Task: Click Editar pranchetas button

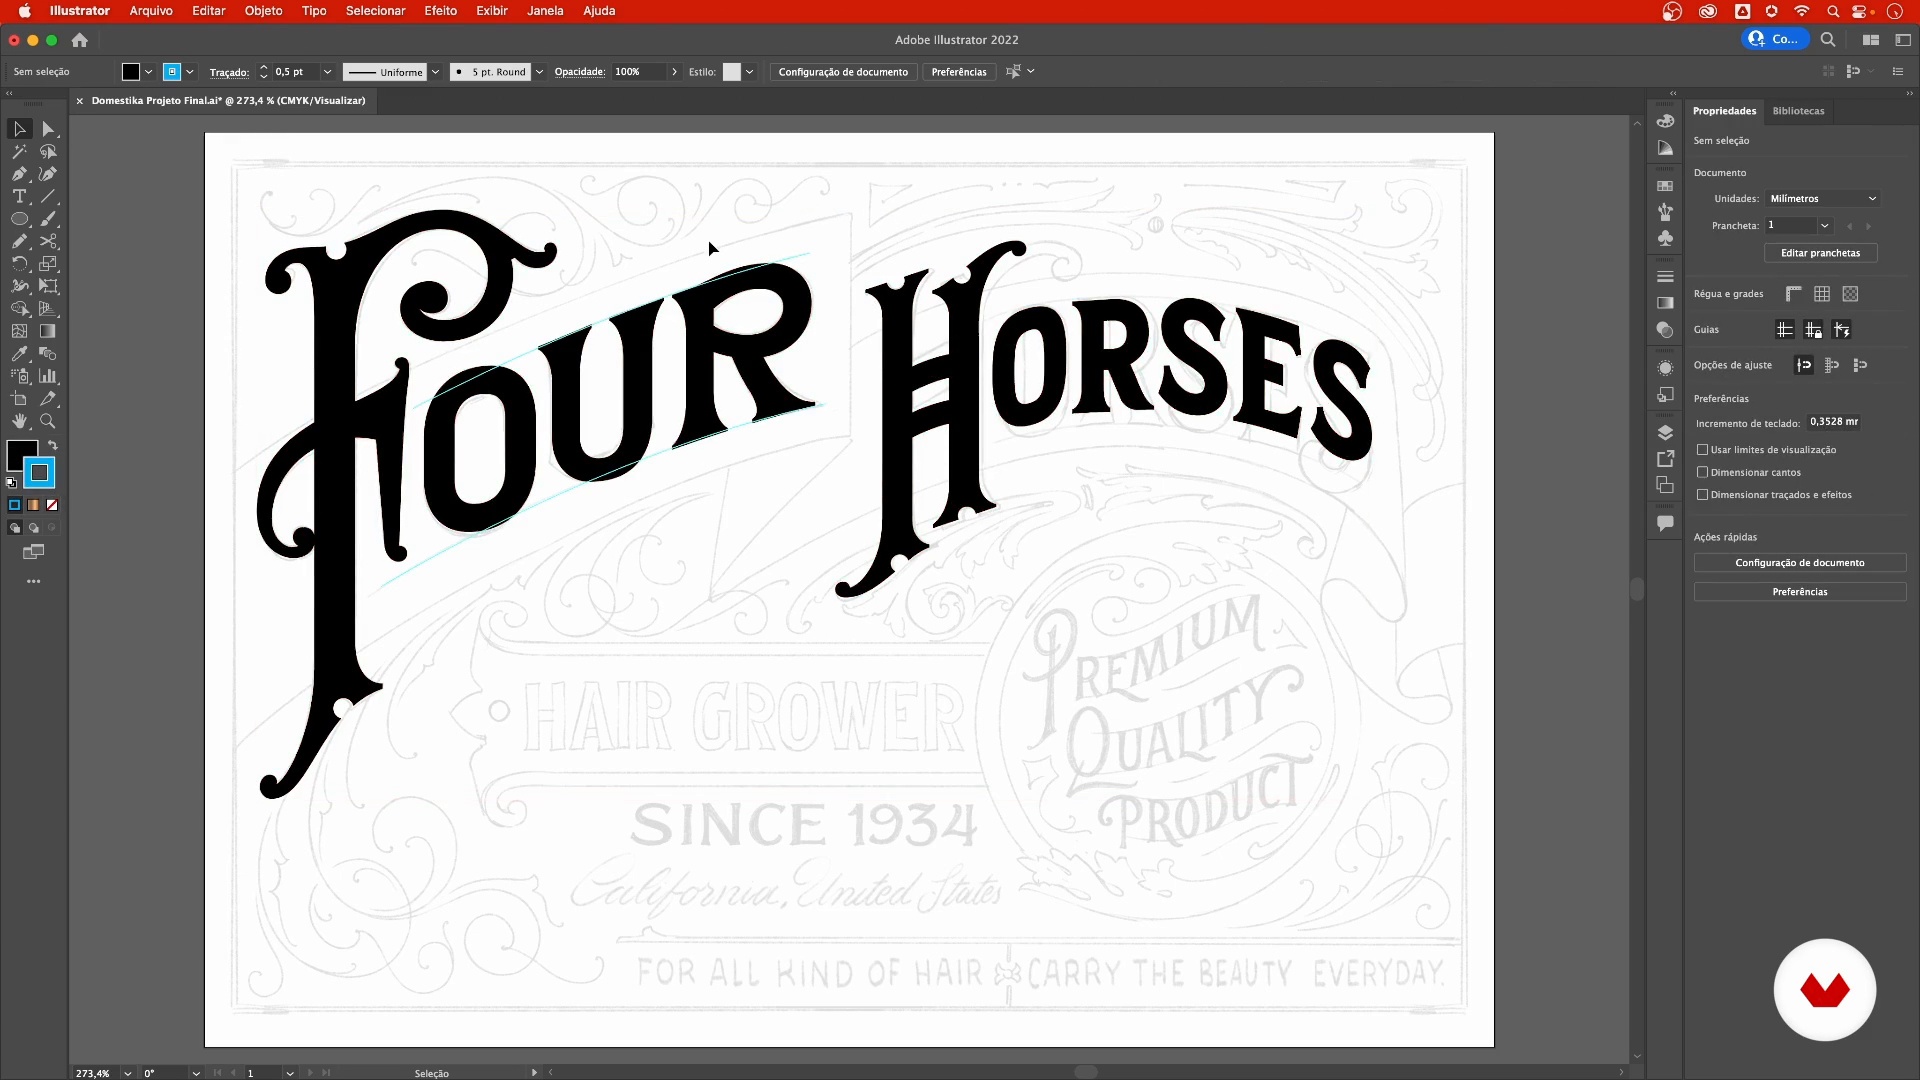Action: pyautogui.click(x=1820, y=253)
